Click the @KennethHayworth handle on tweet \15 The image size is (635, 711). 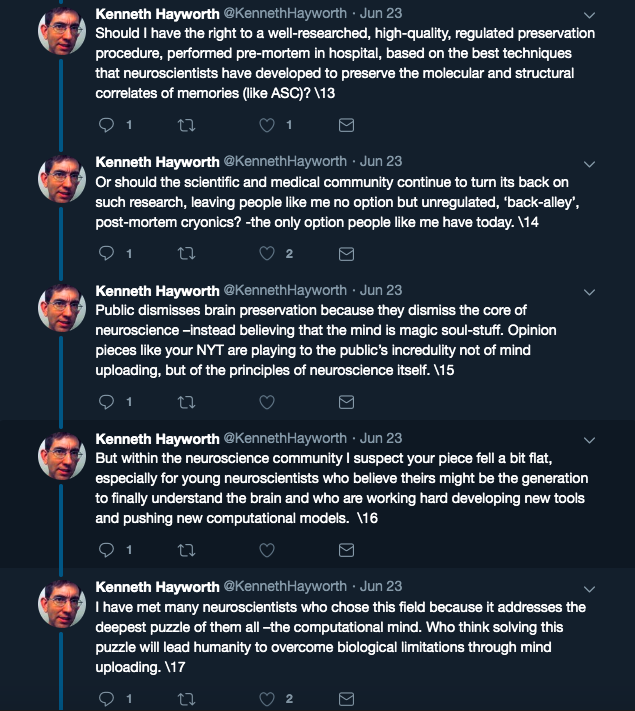point(285,290)
